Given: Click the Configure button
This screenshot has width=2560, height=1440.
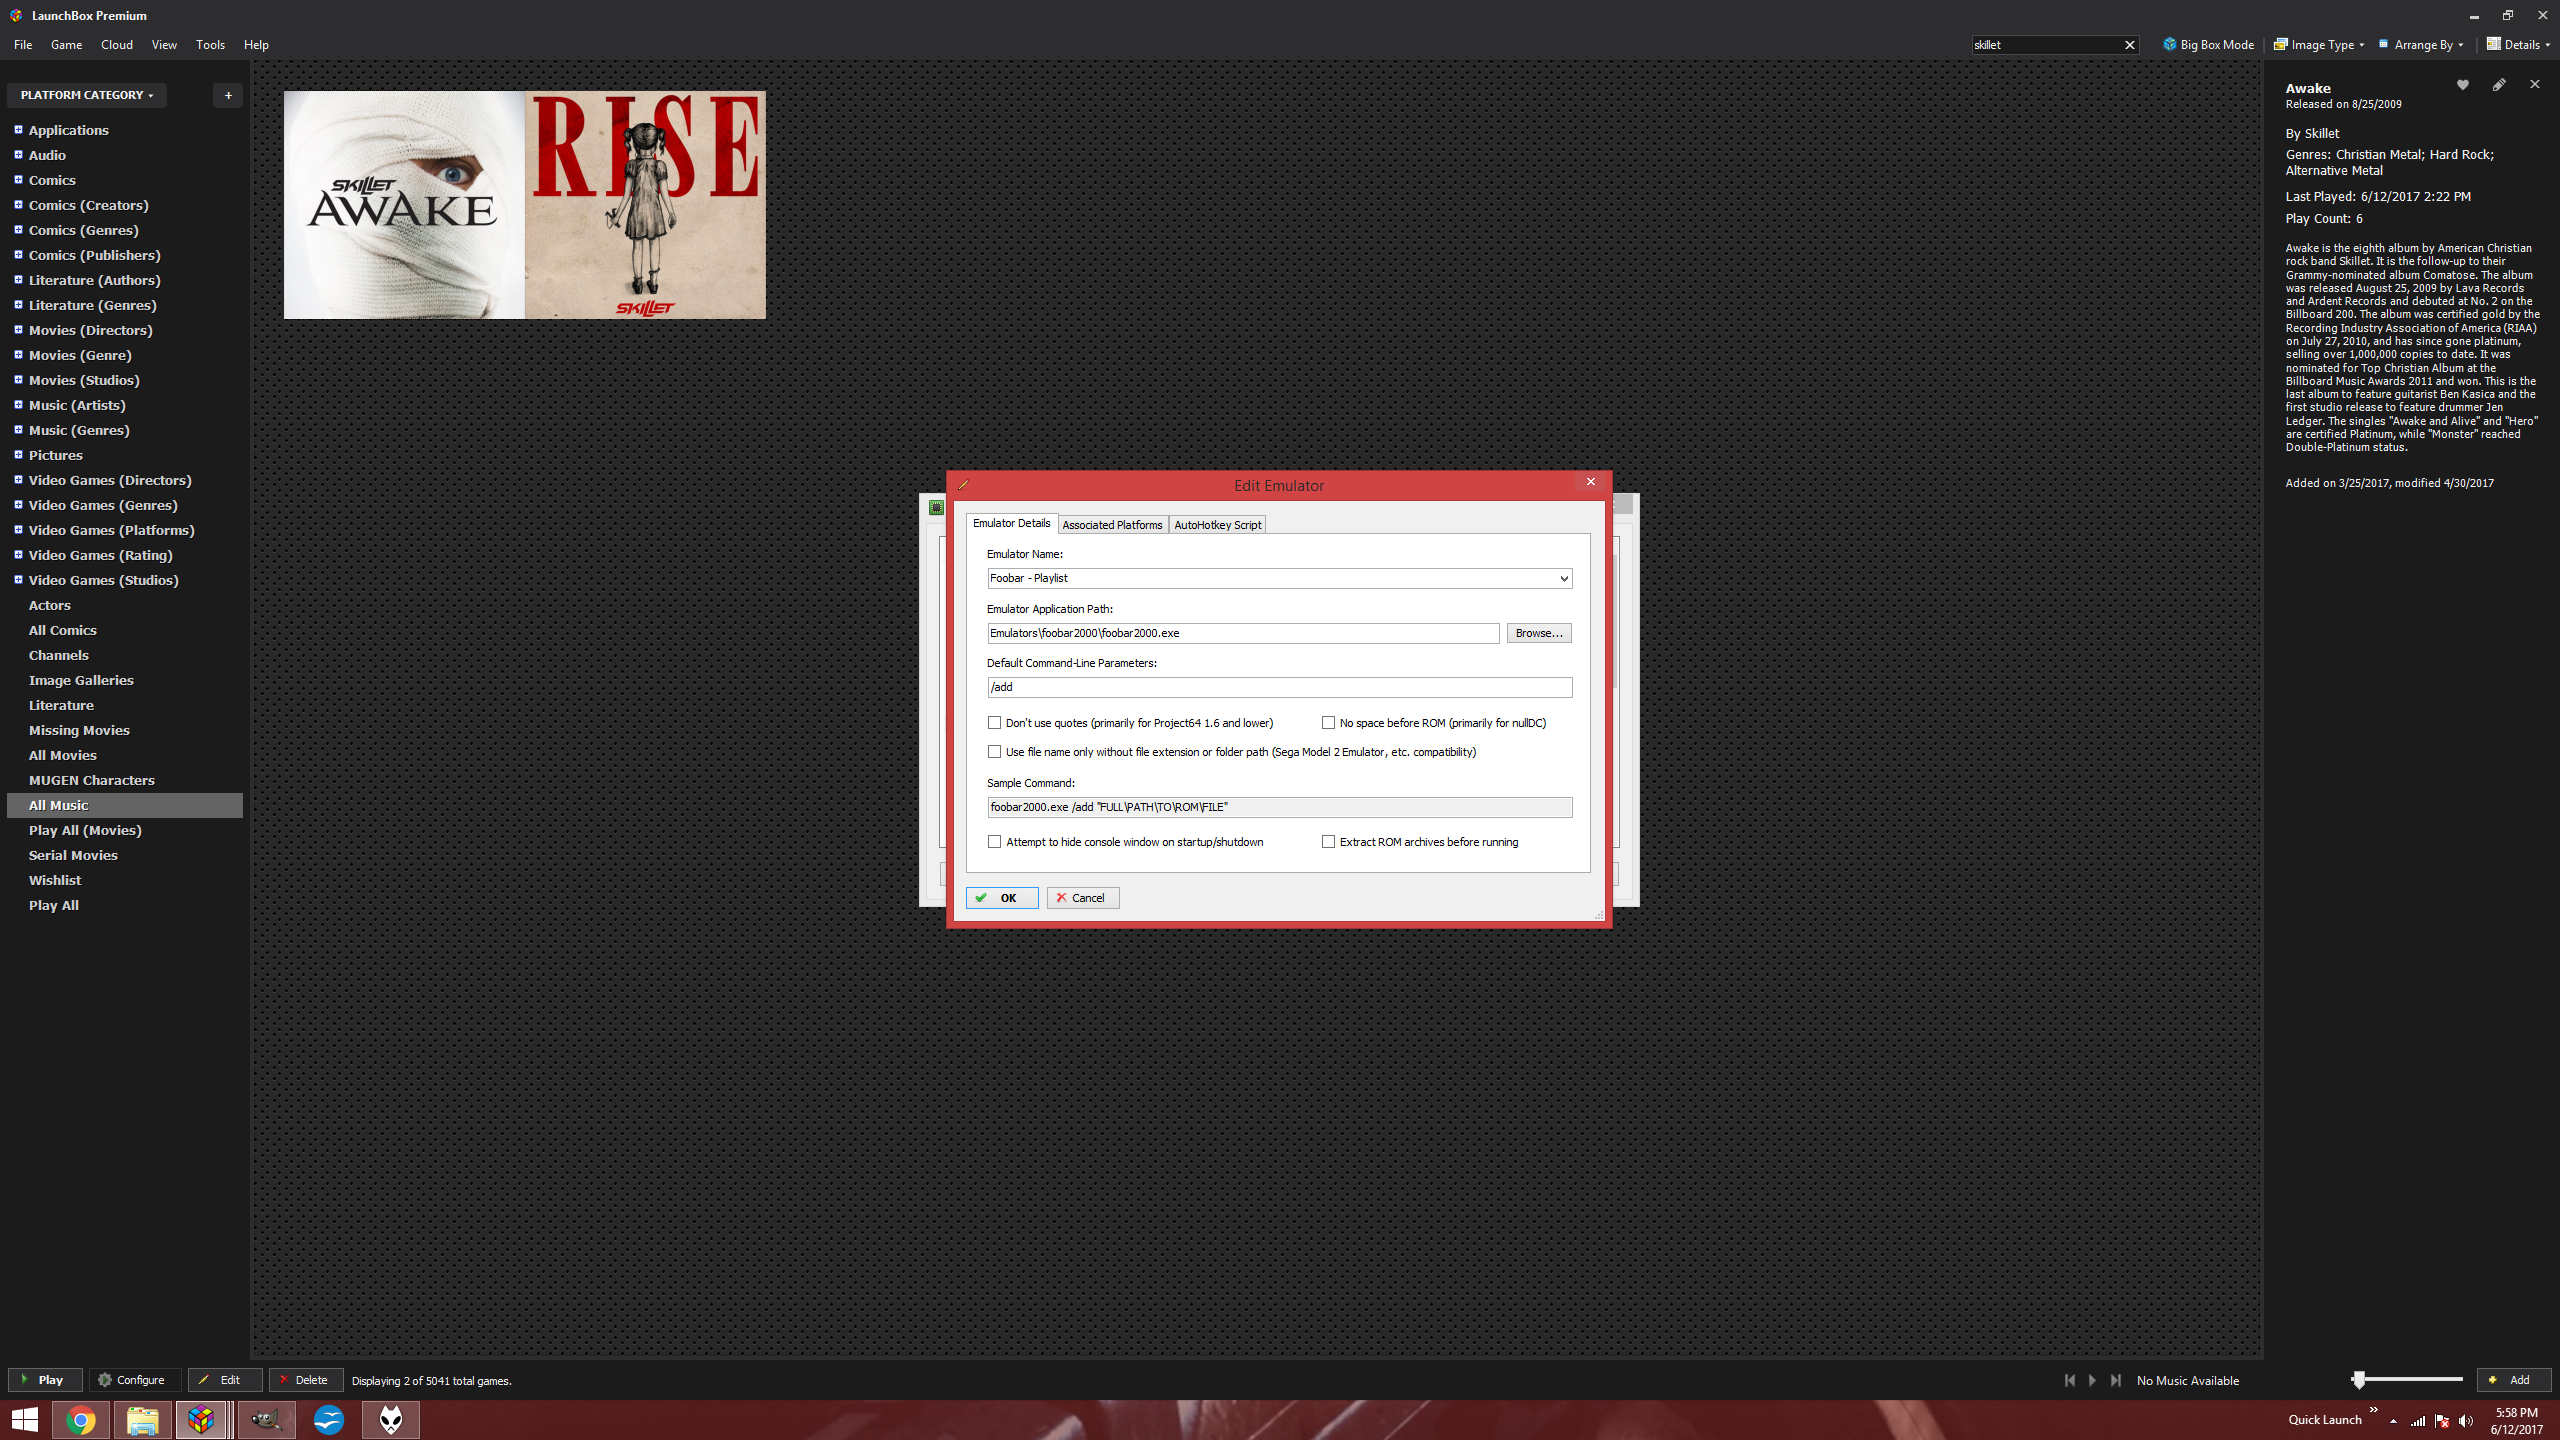Looking at the screenshot, I should tap(135, 1380).
